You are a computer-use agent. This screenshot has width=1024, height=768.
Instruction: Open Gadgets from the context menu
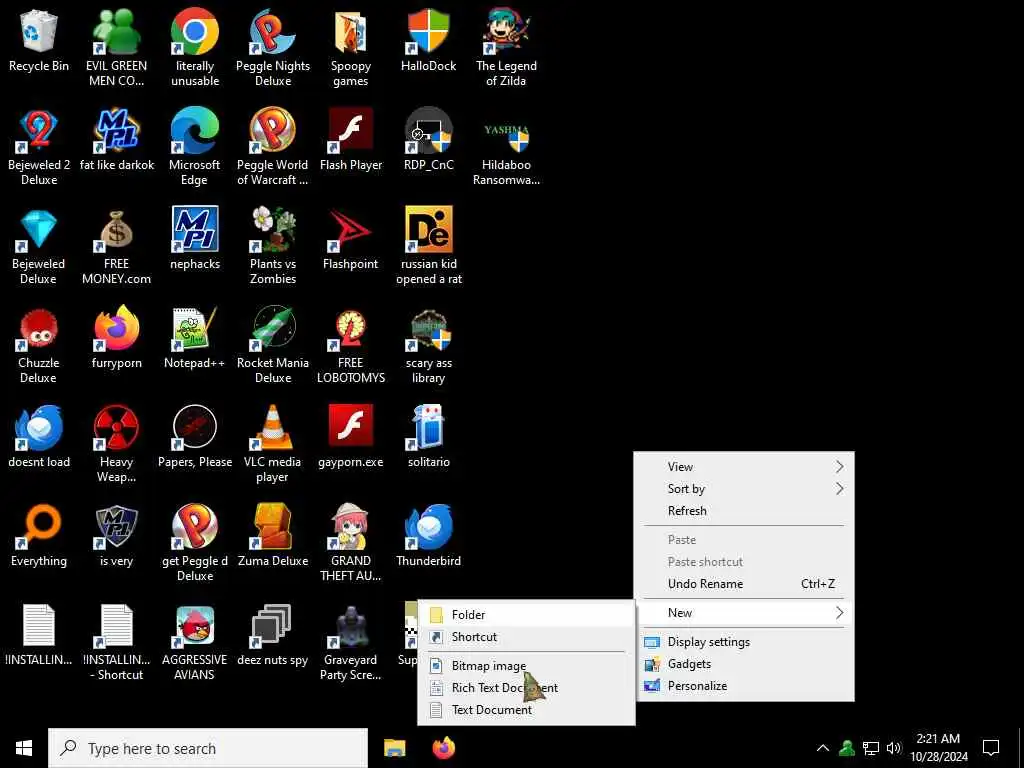[744, 664]
